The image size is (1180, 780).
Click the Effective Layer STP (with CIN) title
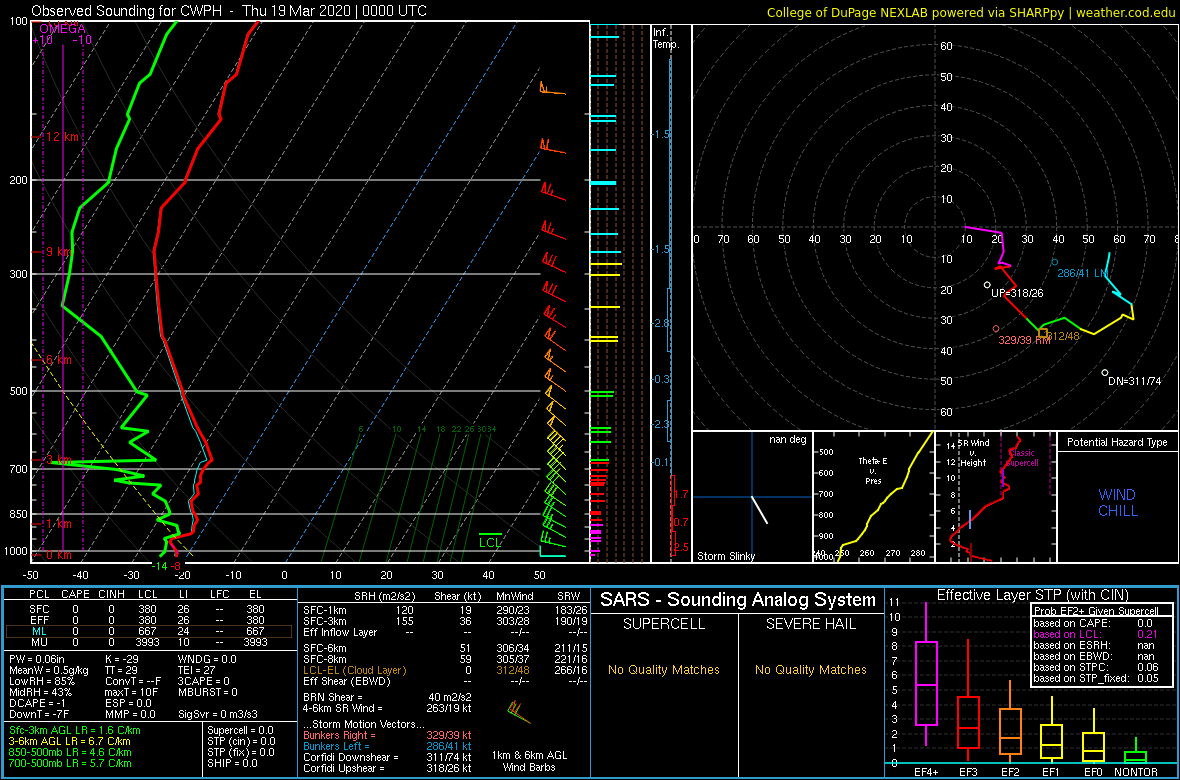pos(1032,595)
